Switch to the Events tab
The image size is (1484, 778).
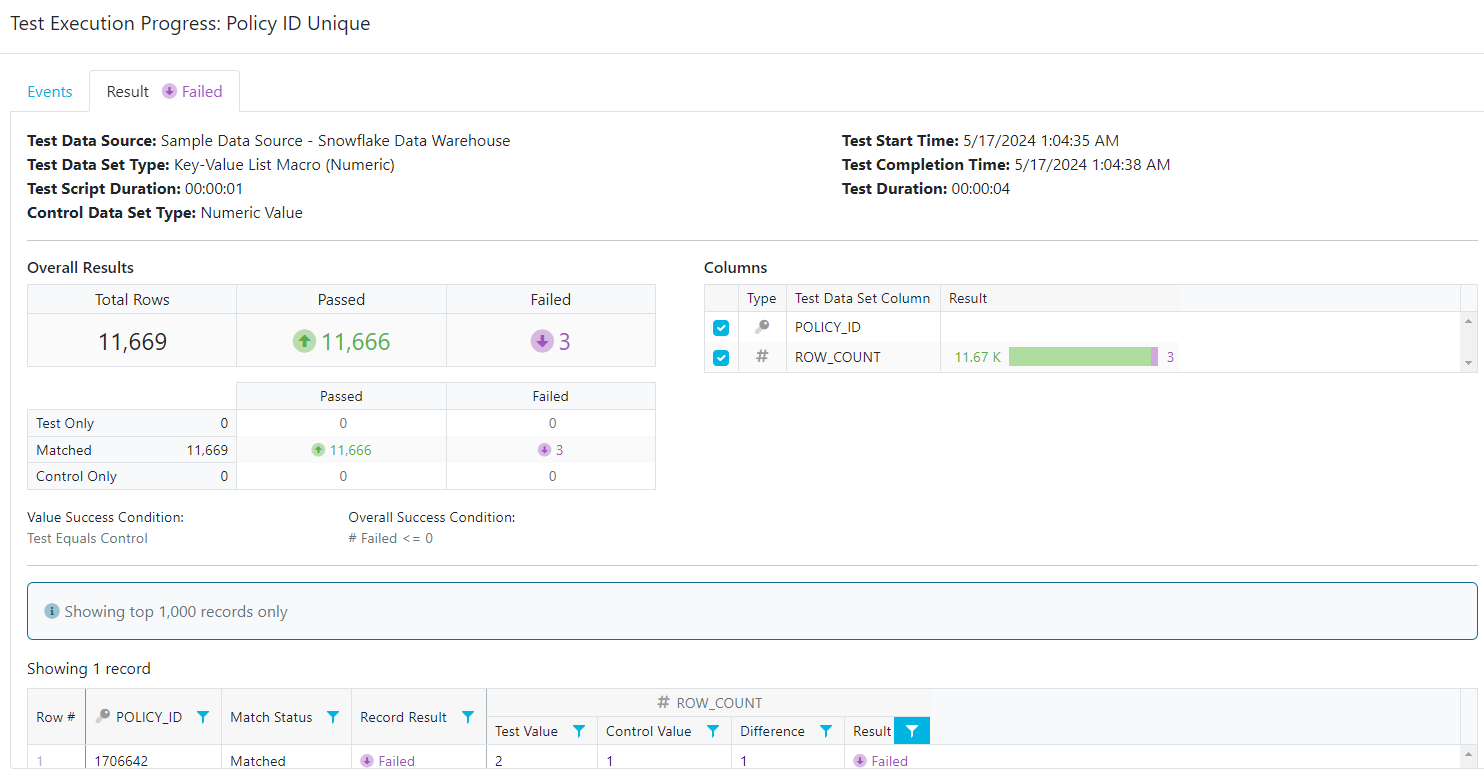point(50,92)
